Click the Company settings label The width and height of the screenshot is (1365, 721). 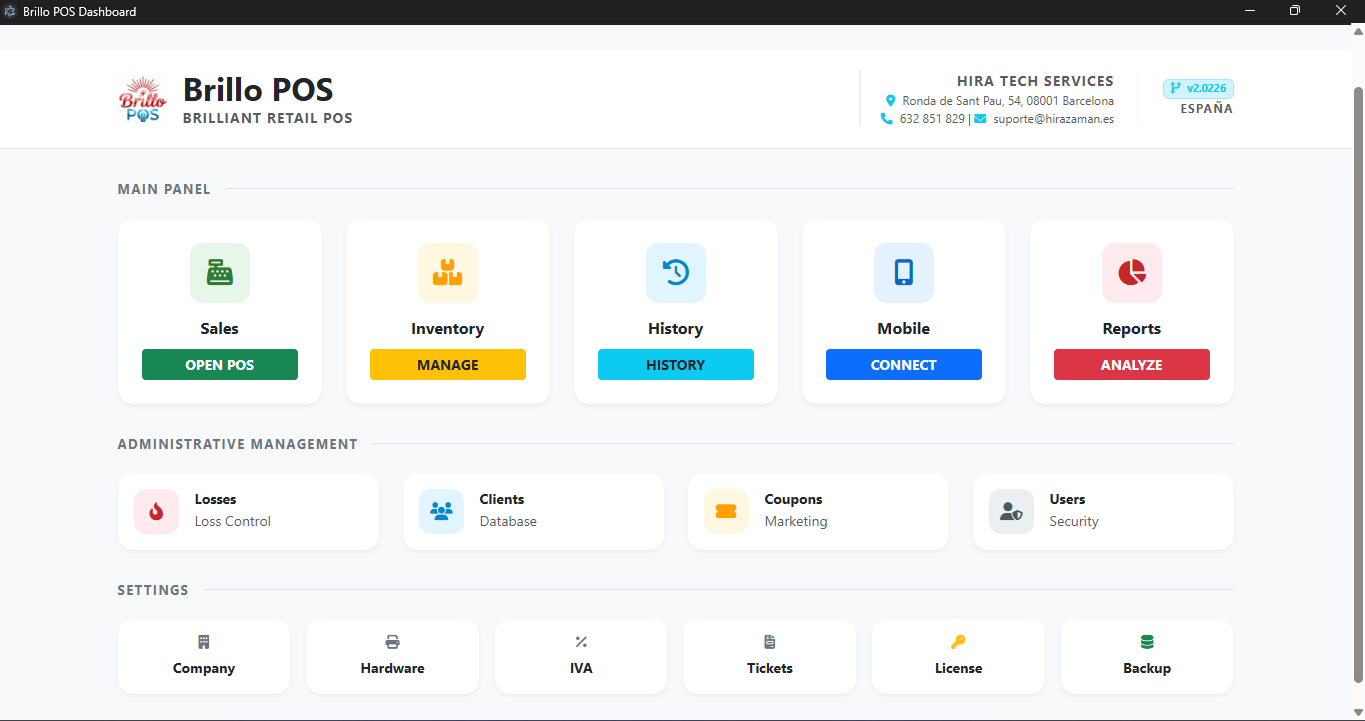click(204, 668)
